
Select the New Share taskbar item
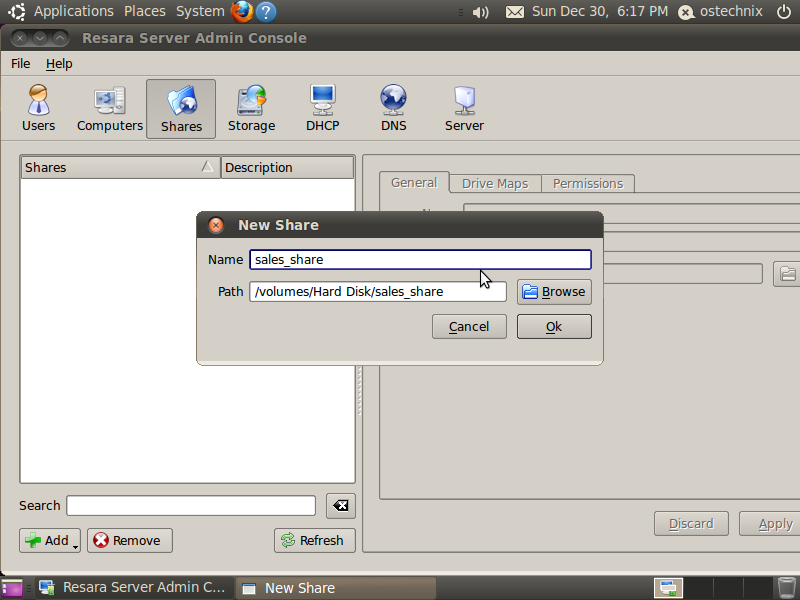coord(336,588)
